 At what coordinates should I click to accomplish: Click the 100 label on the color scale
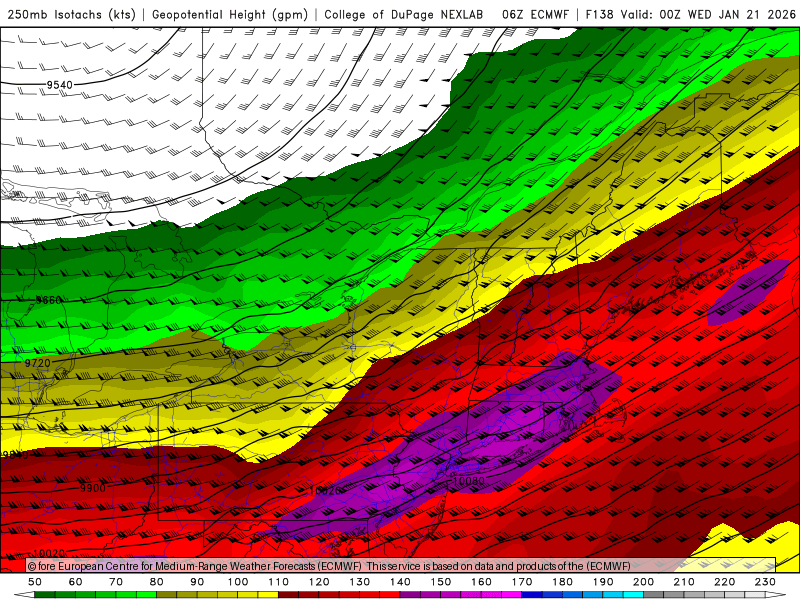pos(237,582)
